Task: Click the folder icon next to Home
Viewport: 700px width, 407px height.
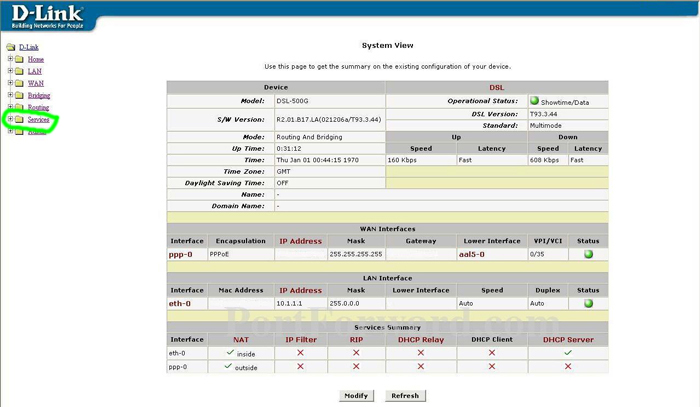Action: (19, 59)
